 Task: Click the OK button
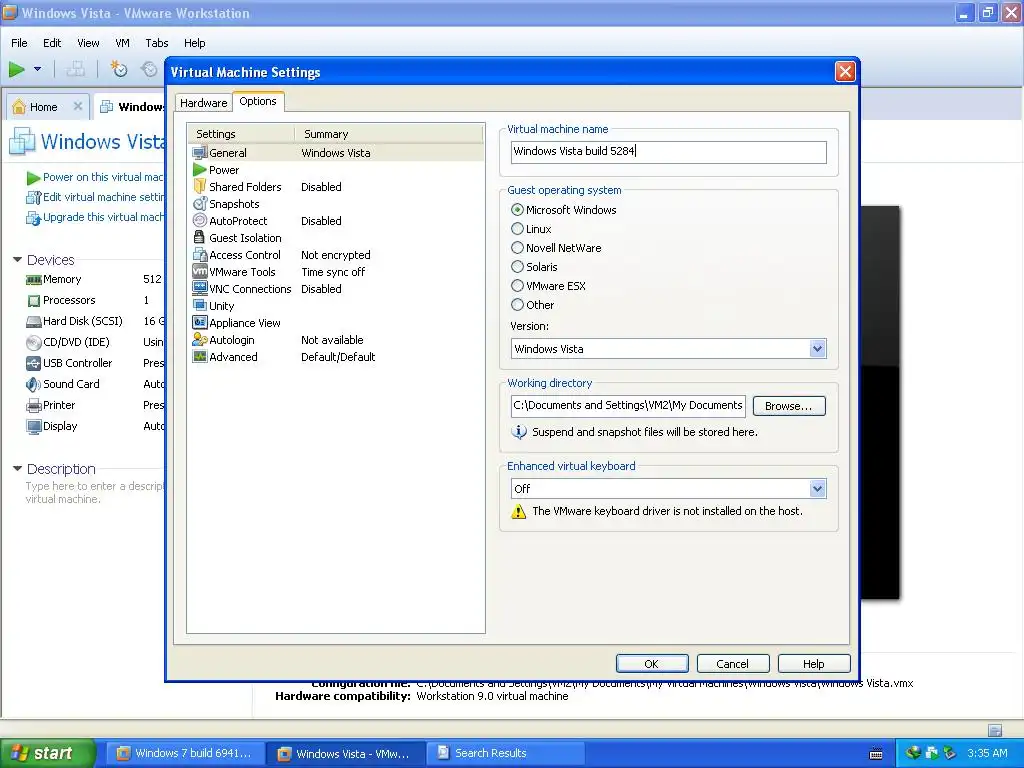652,664
